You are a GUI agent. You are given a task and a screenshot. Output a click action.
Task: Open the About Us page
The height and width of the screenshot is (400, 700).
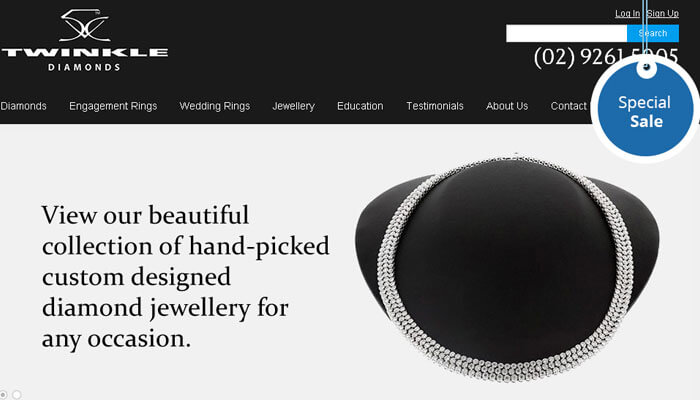(507, 106)
